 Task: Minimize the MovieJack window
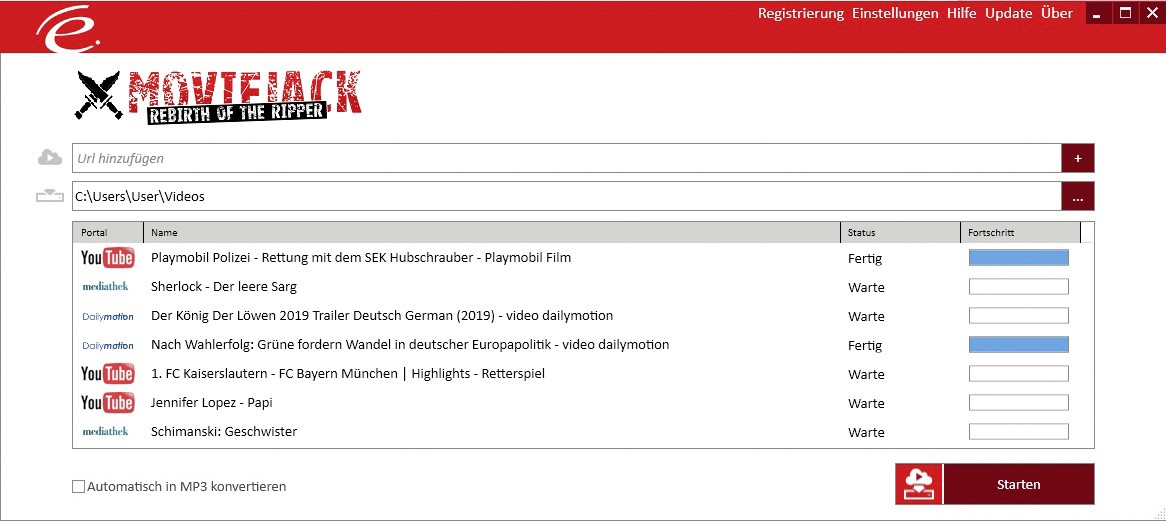(1099, 13)
